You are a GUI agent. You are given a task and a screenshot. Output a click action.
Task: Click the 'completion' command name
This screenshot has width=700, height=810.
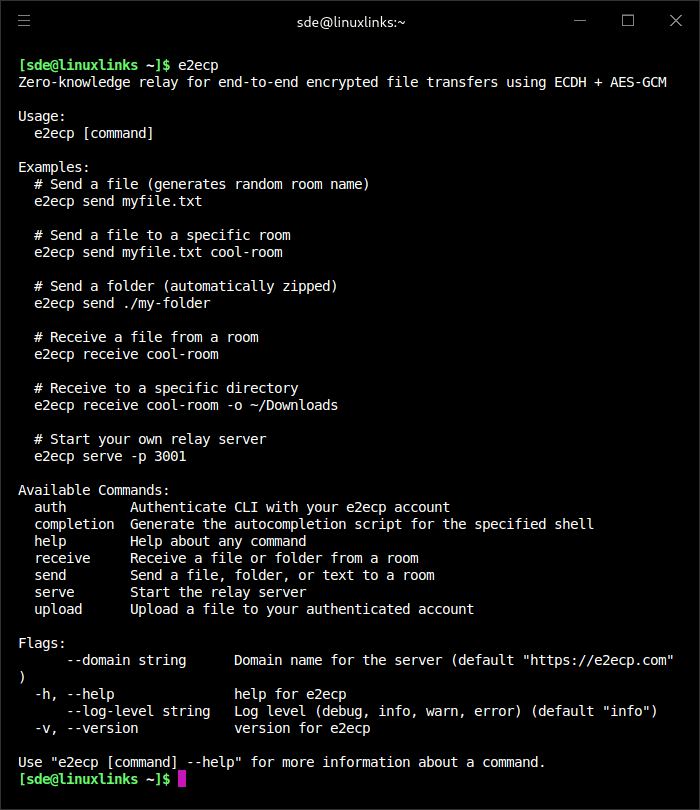[74, 524]
